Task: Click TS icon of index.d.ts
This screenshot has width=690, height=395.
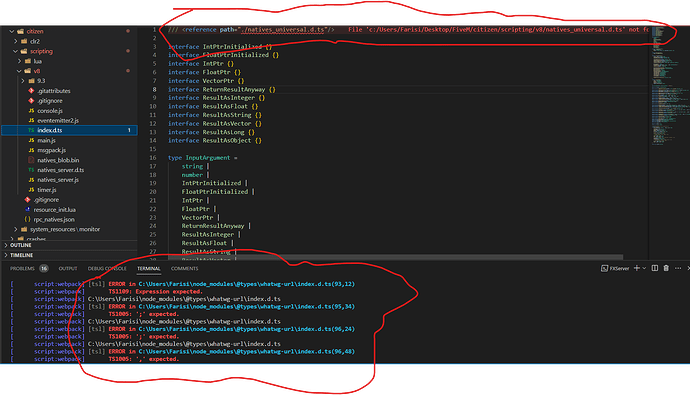Action: [x=31, y=130]
